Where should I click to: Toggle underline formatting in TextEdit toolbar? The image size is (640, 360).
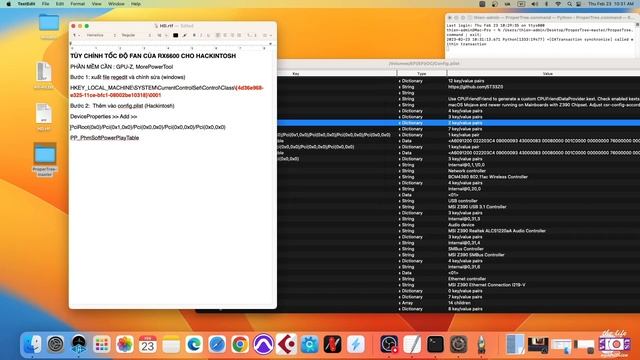coord(208,36)
